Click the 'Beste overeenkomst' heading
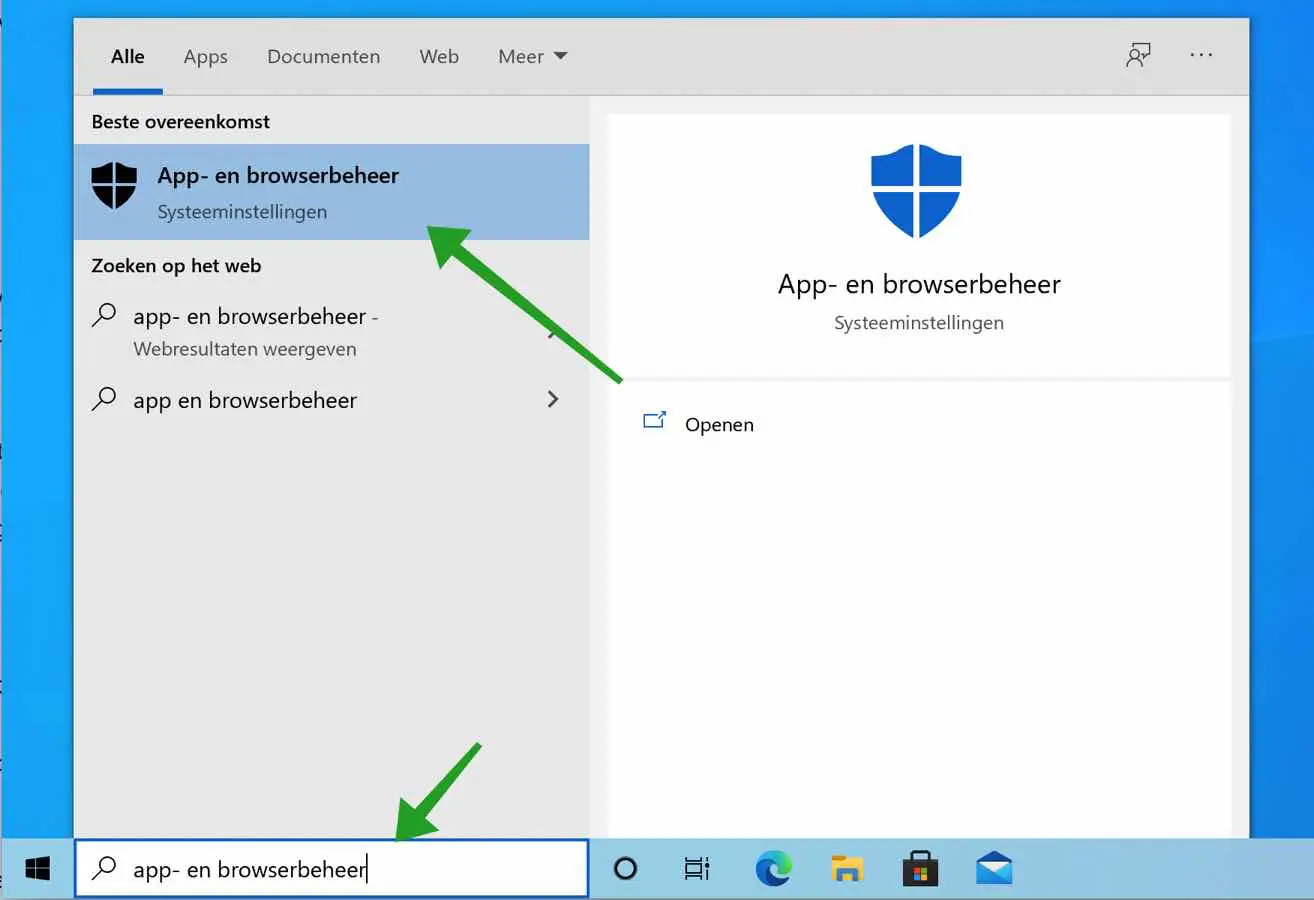Image resolution: width=1314 pixels, height=900 pixels. click(x=181, y=122)
